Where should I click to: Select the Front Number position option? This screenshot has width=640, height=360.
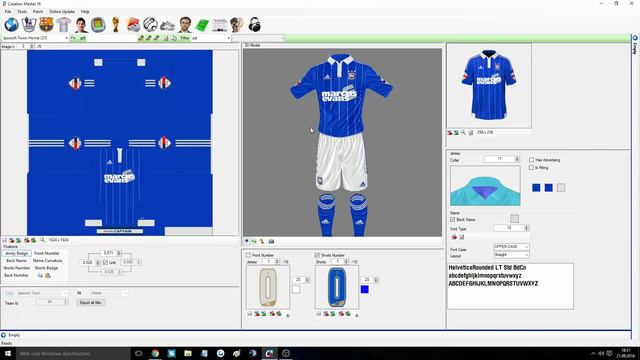coord(47,253)
